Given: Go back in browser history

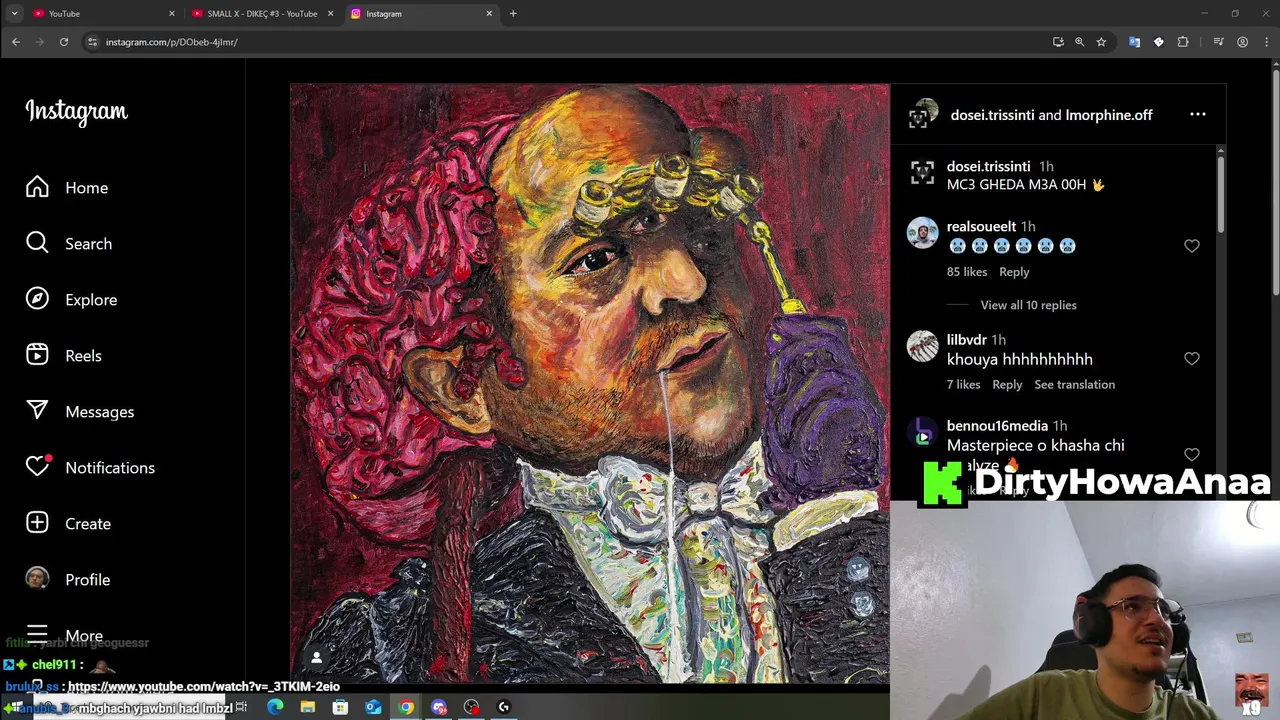Looking at the screenshot, I should 16,42.
